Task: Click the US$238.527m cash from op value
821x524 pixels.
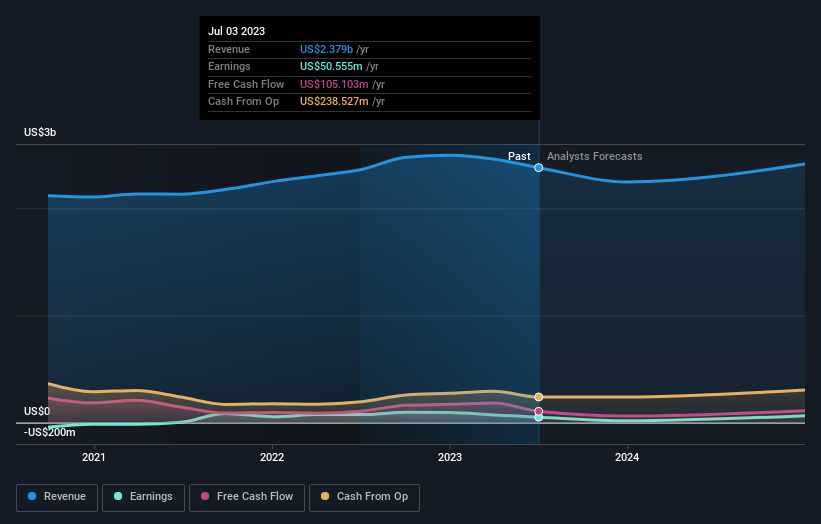Action: pos(334,102)
